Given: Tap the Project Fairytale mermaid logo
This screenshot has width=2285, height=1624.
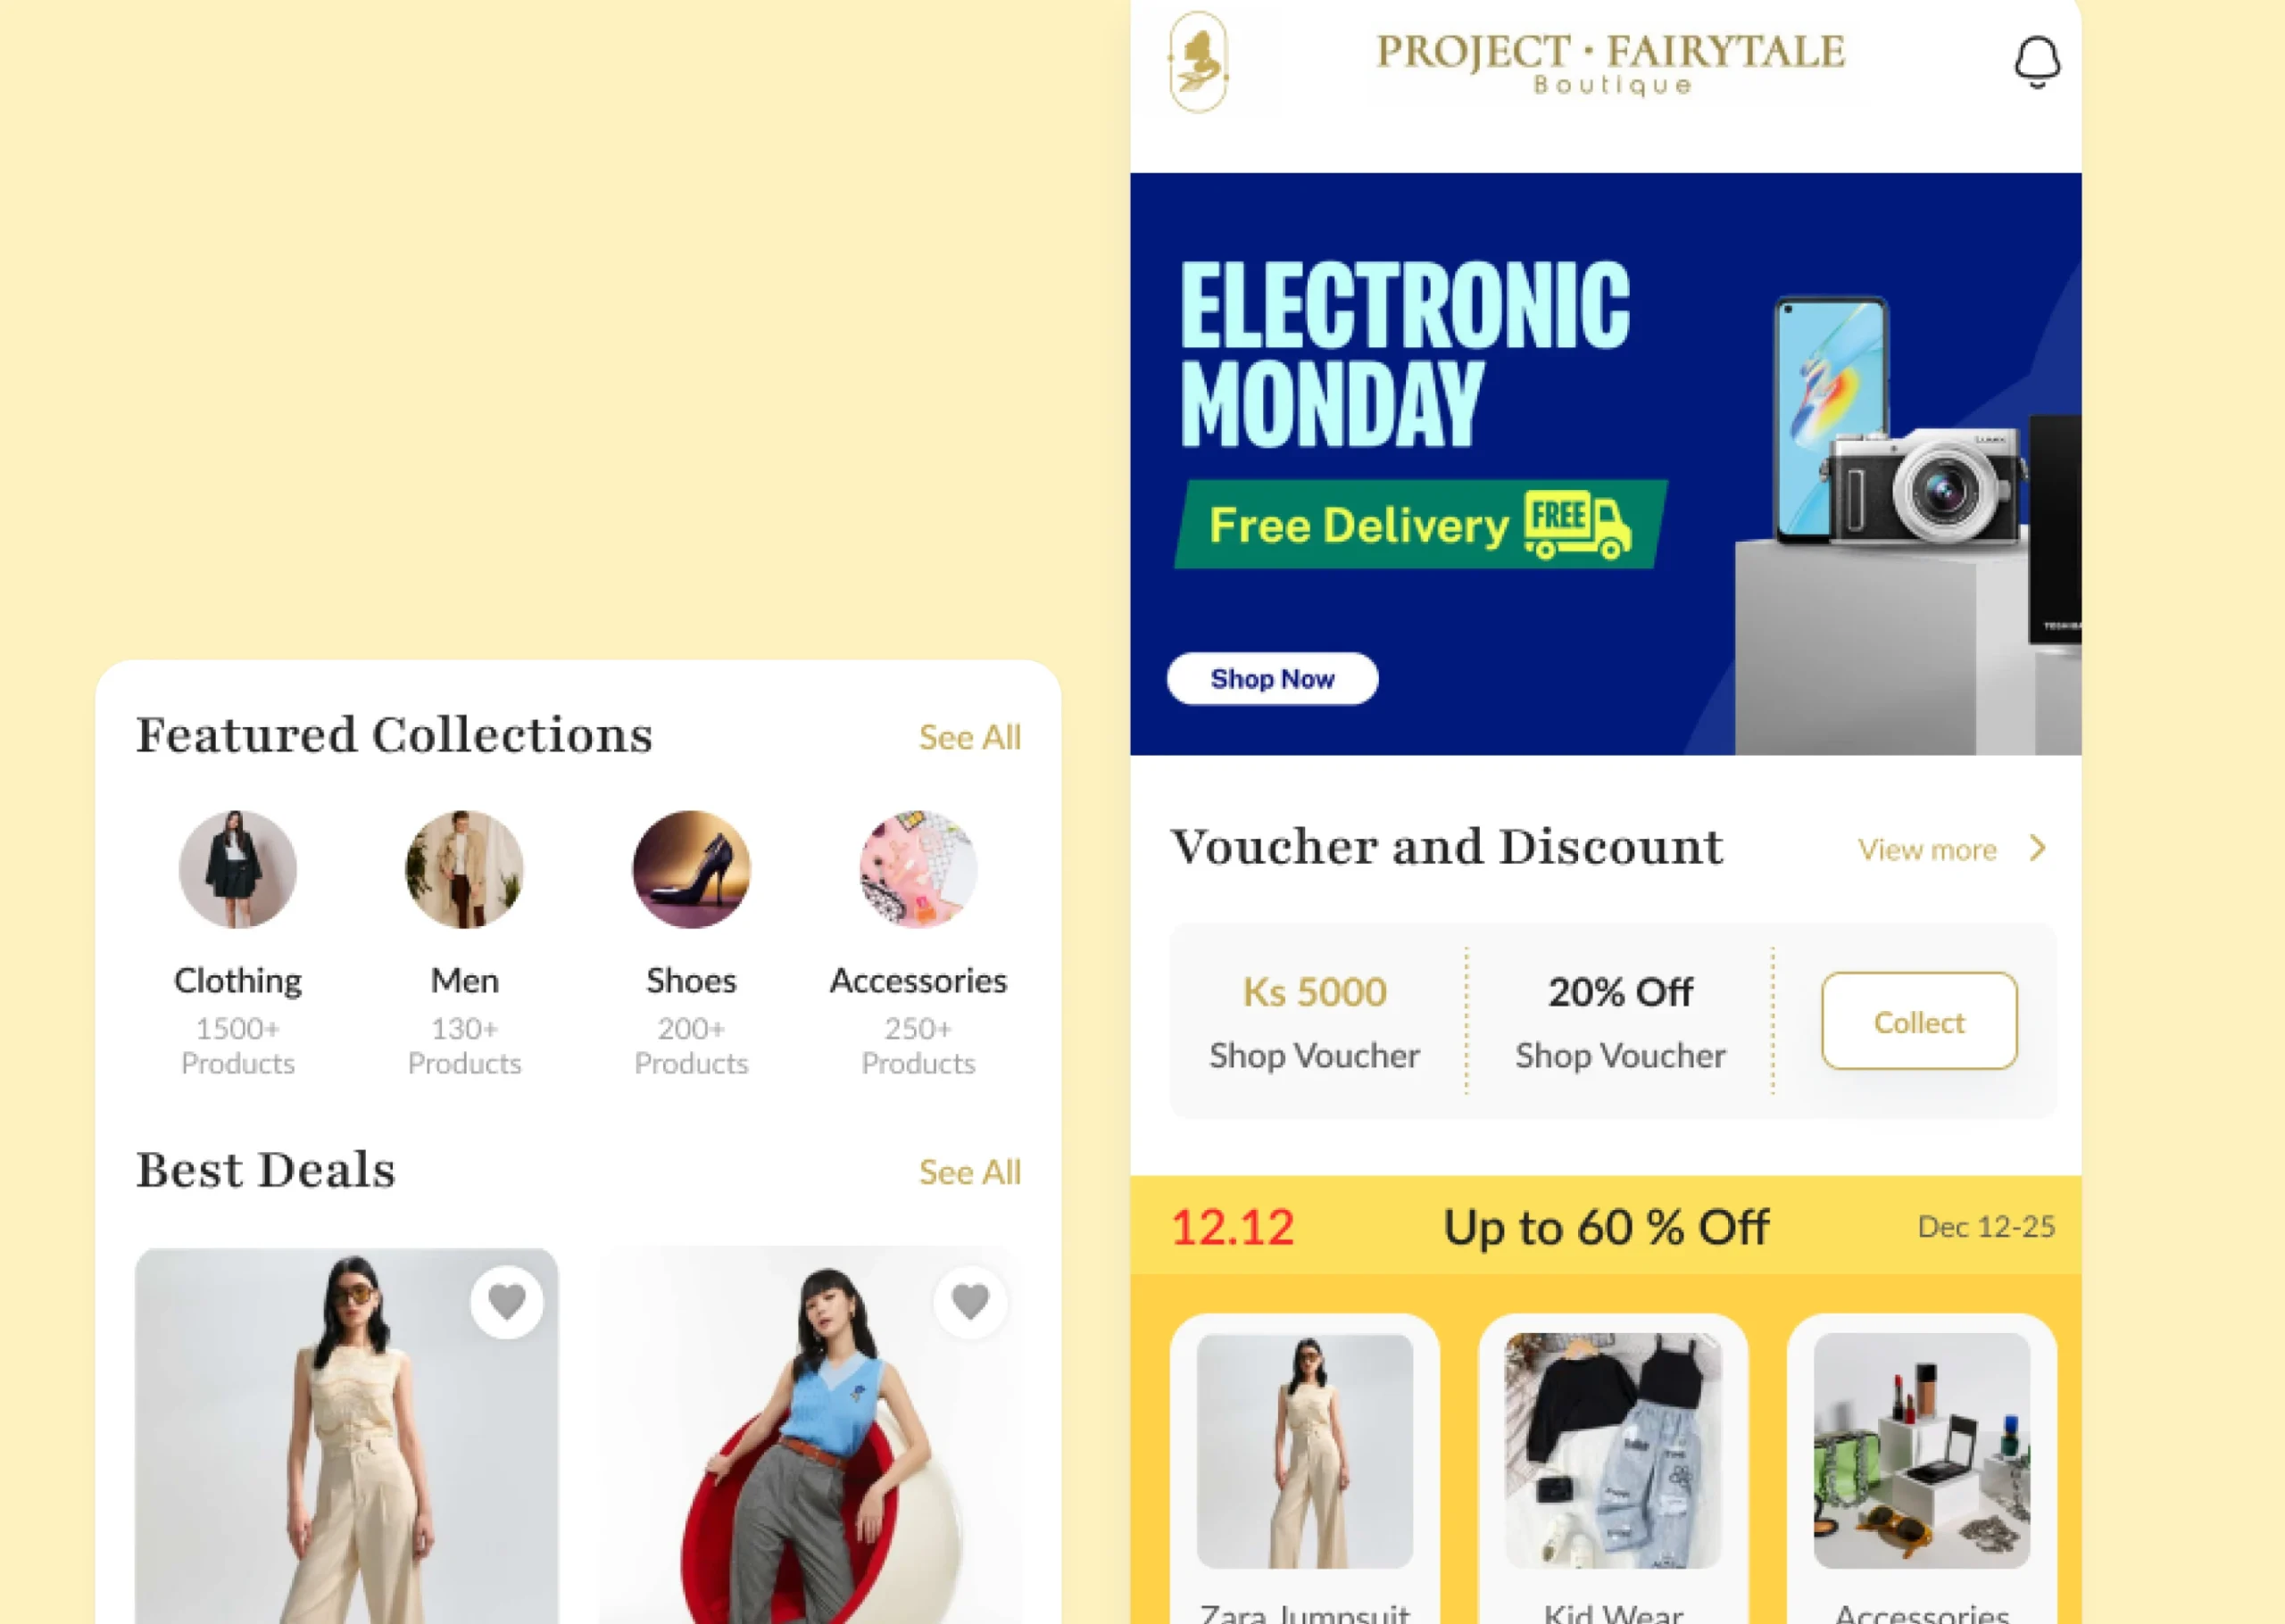Looking at the screenshot, I should pyautogui.click(x=1199, y=62).
